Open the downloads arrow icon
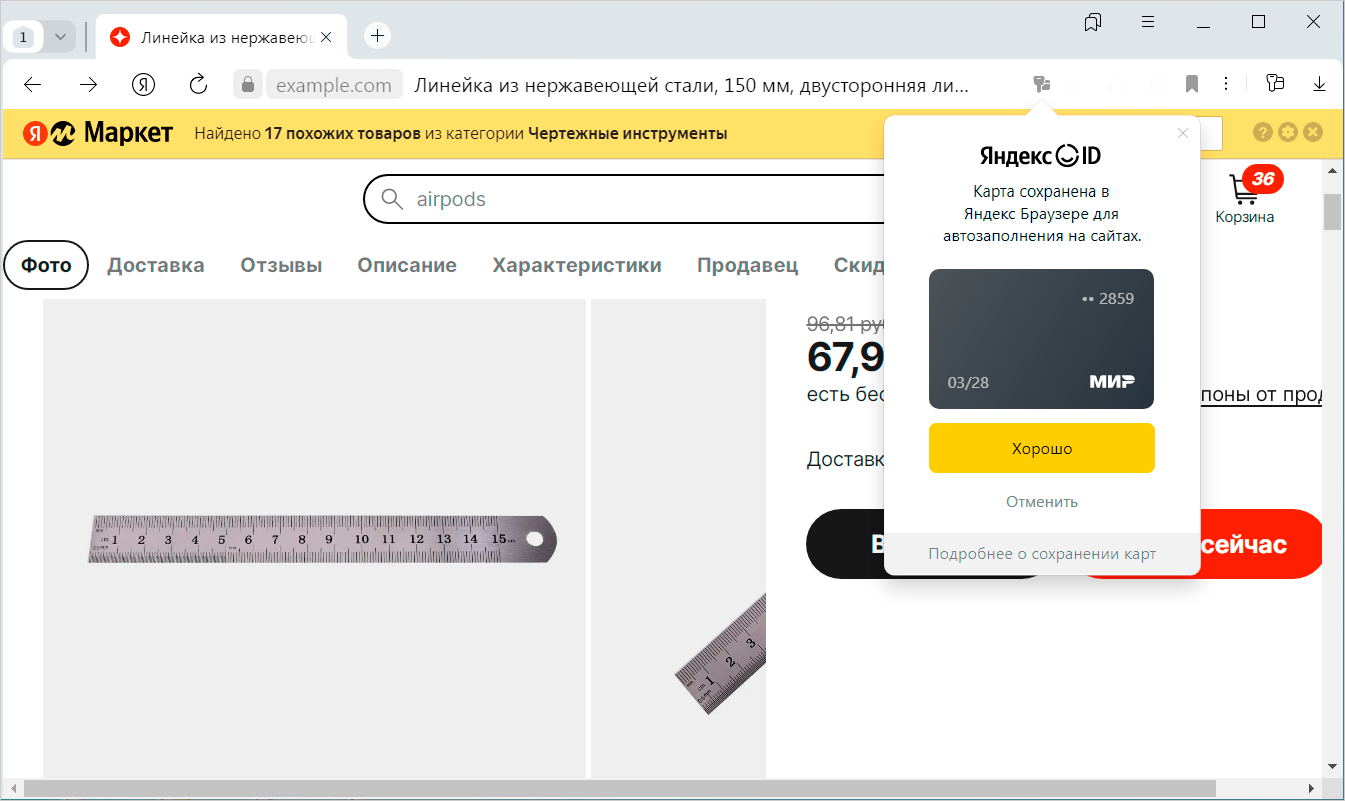The width and height of the screenshot is (1345, 801). point(1319,84)
